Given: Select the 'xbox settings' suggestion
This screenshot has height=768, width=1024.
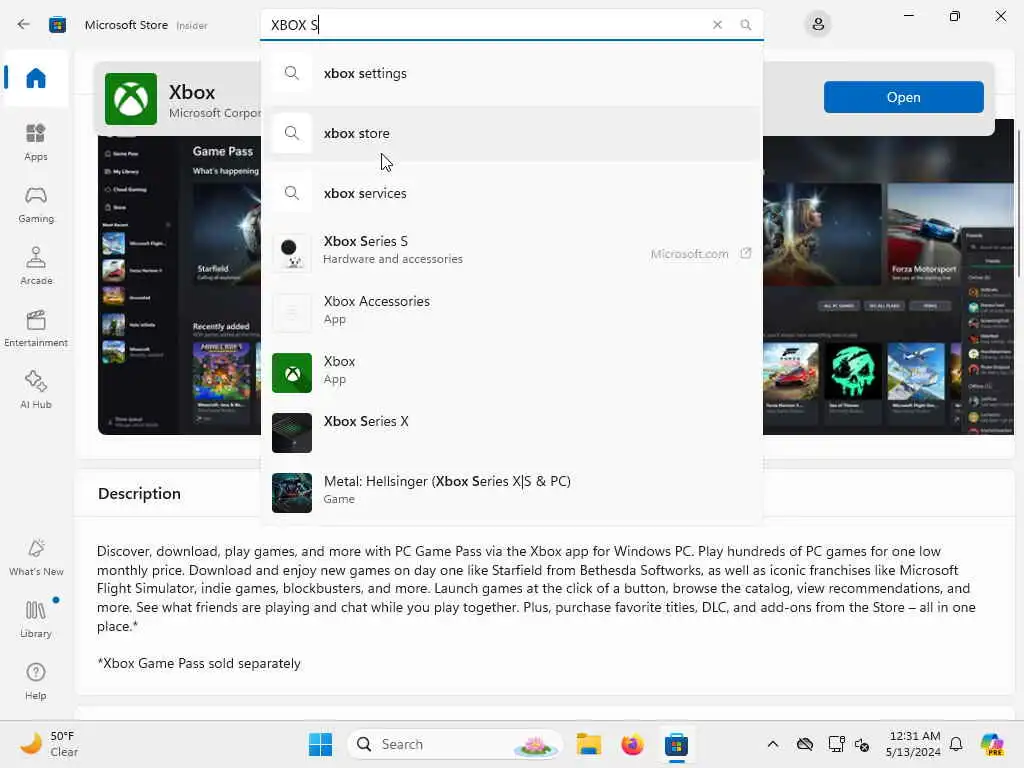Looking at the screenshot, I should pos(512,73).
